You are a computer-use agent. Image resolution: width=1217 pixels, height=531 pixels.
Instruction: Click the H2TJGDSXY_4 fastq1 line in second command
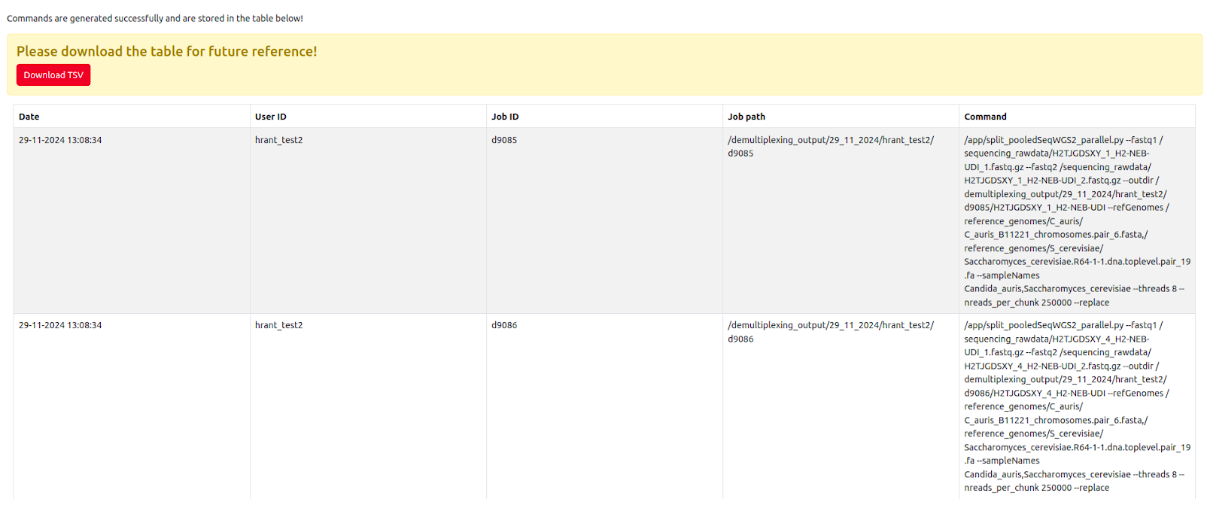tap(1056, 339)
